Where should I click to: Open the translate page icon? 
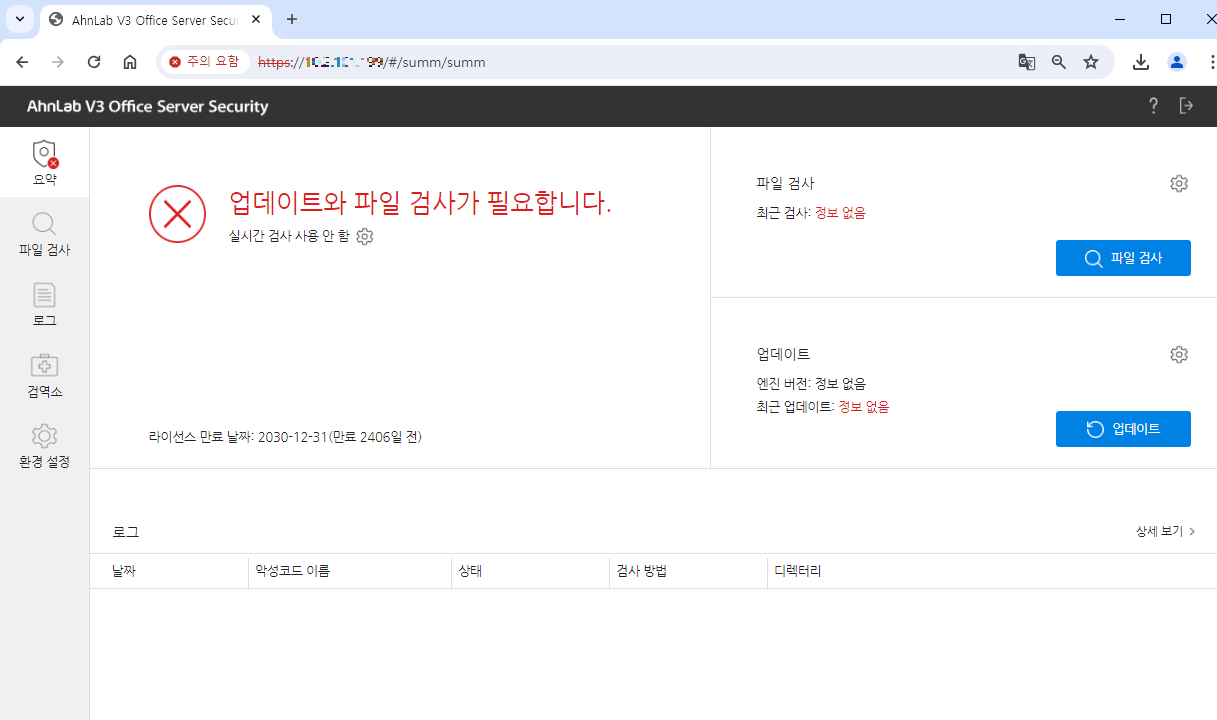[x=1027, y=62]
